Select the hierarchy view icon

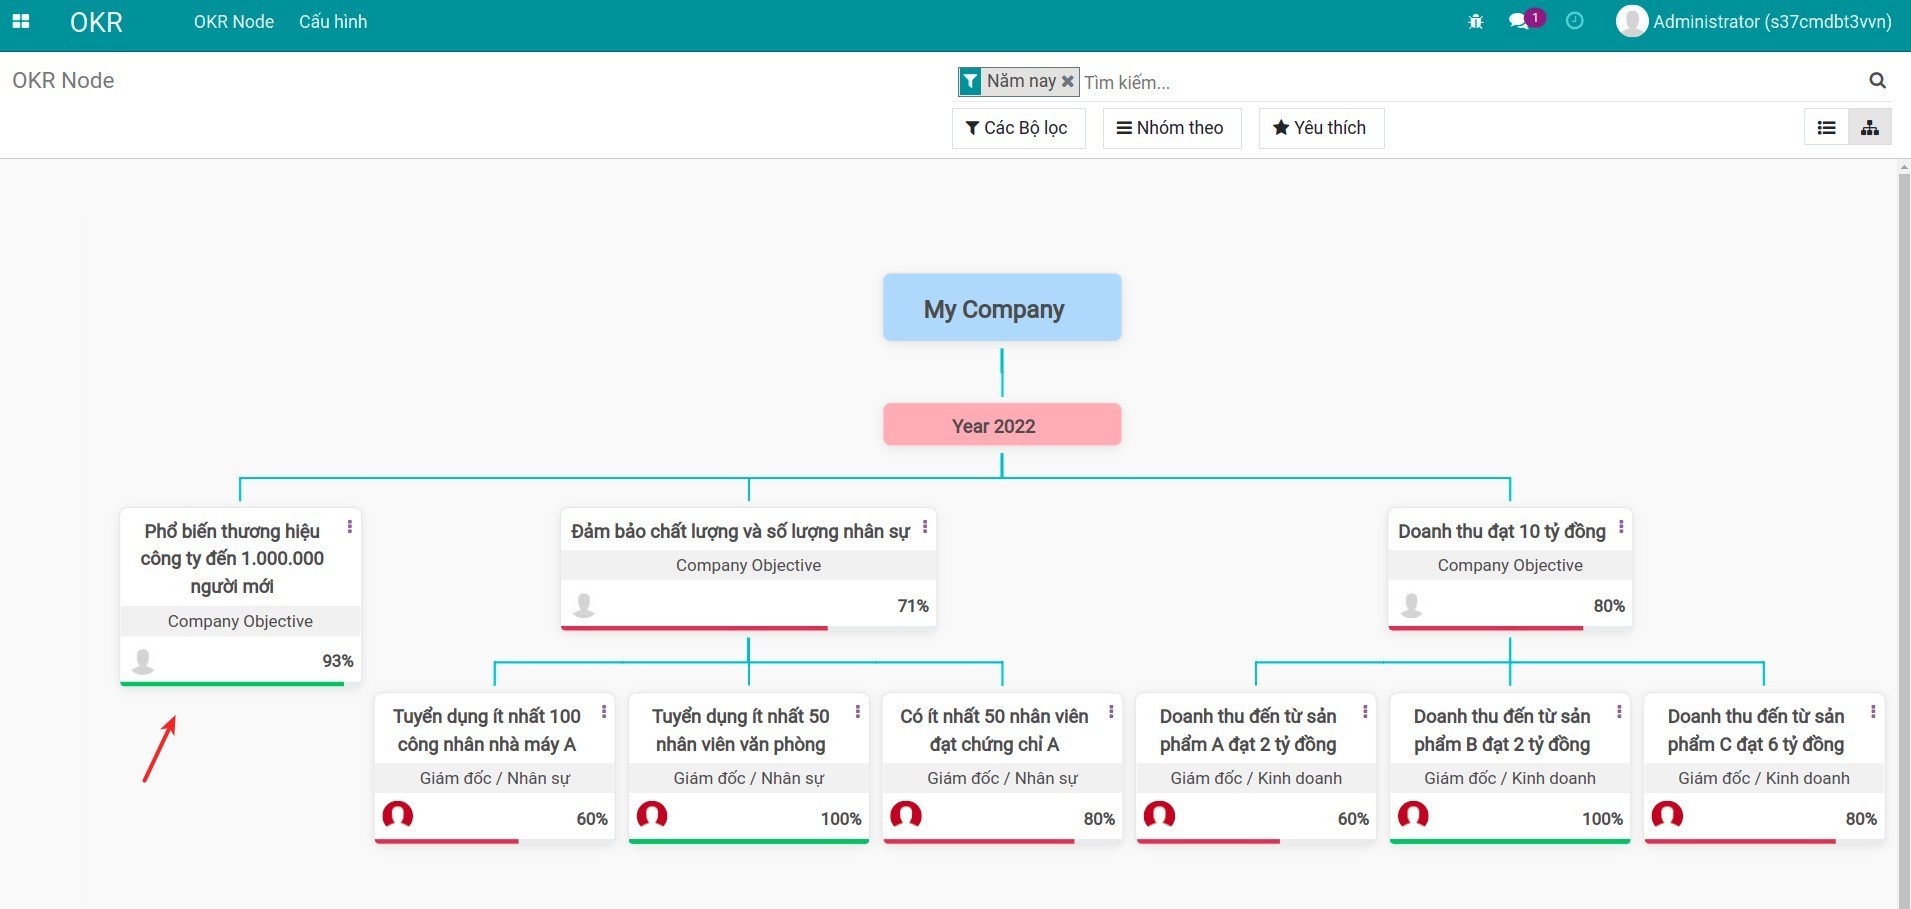point(1871,127)
